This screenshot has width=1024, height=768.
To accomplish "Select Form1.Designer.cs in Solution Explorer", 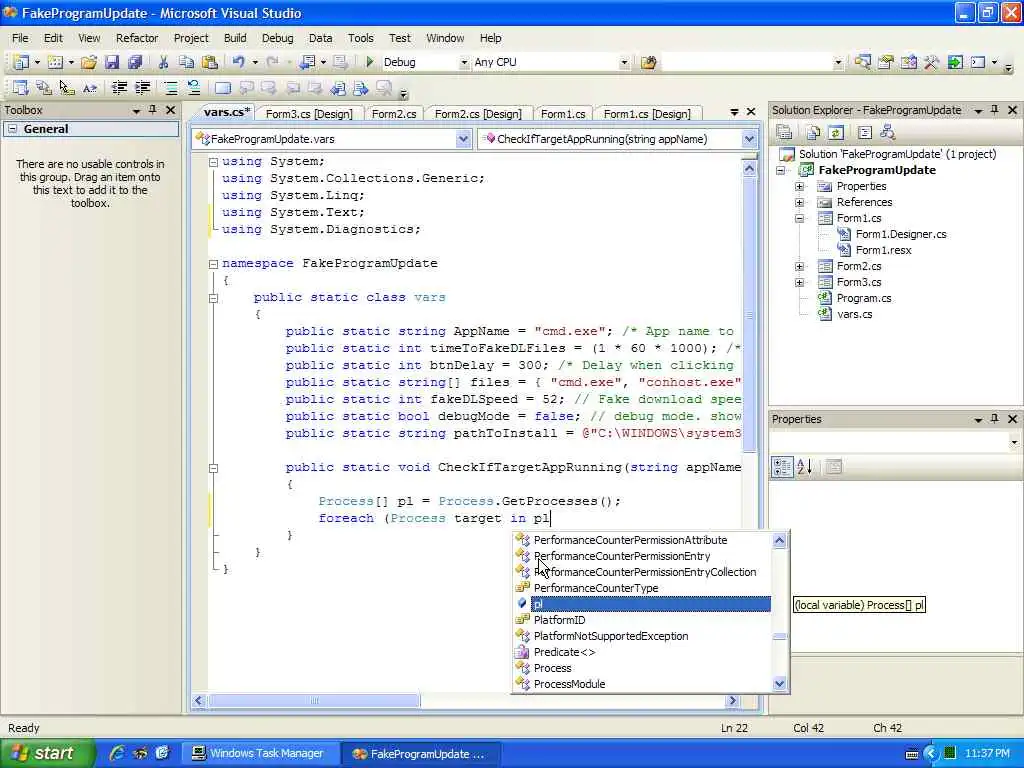I will click(x=901, y=234).
